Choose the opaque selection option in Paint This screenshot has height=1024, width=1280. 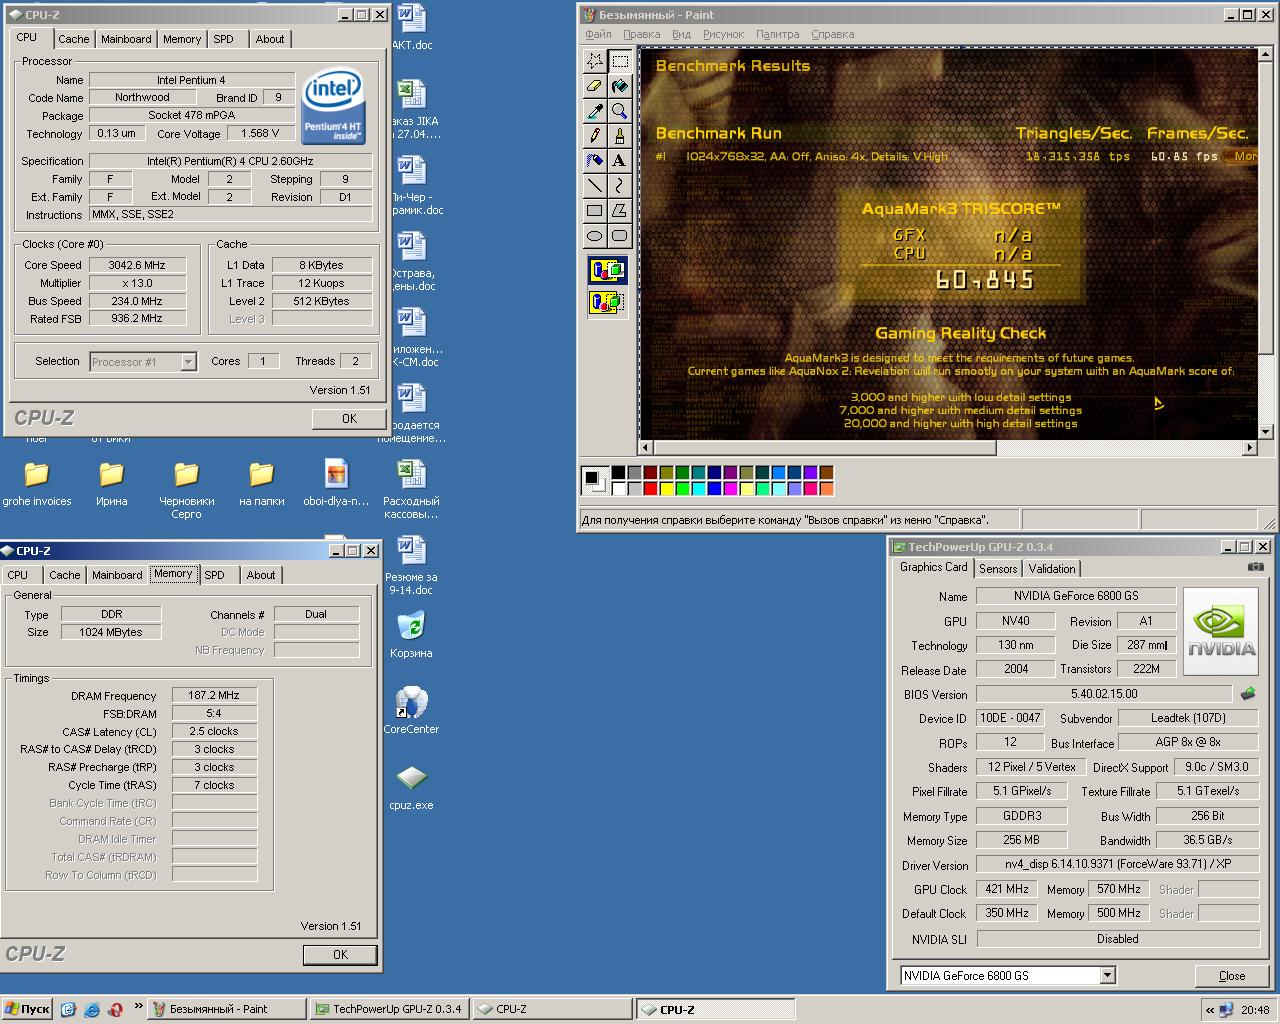(607, 271)
